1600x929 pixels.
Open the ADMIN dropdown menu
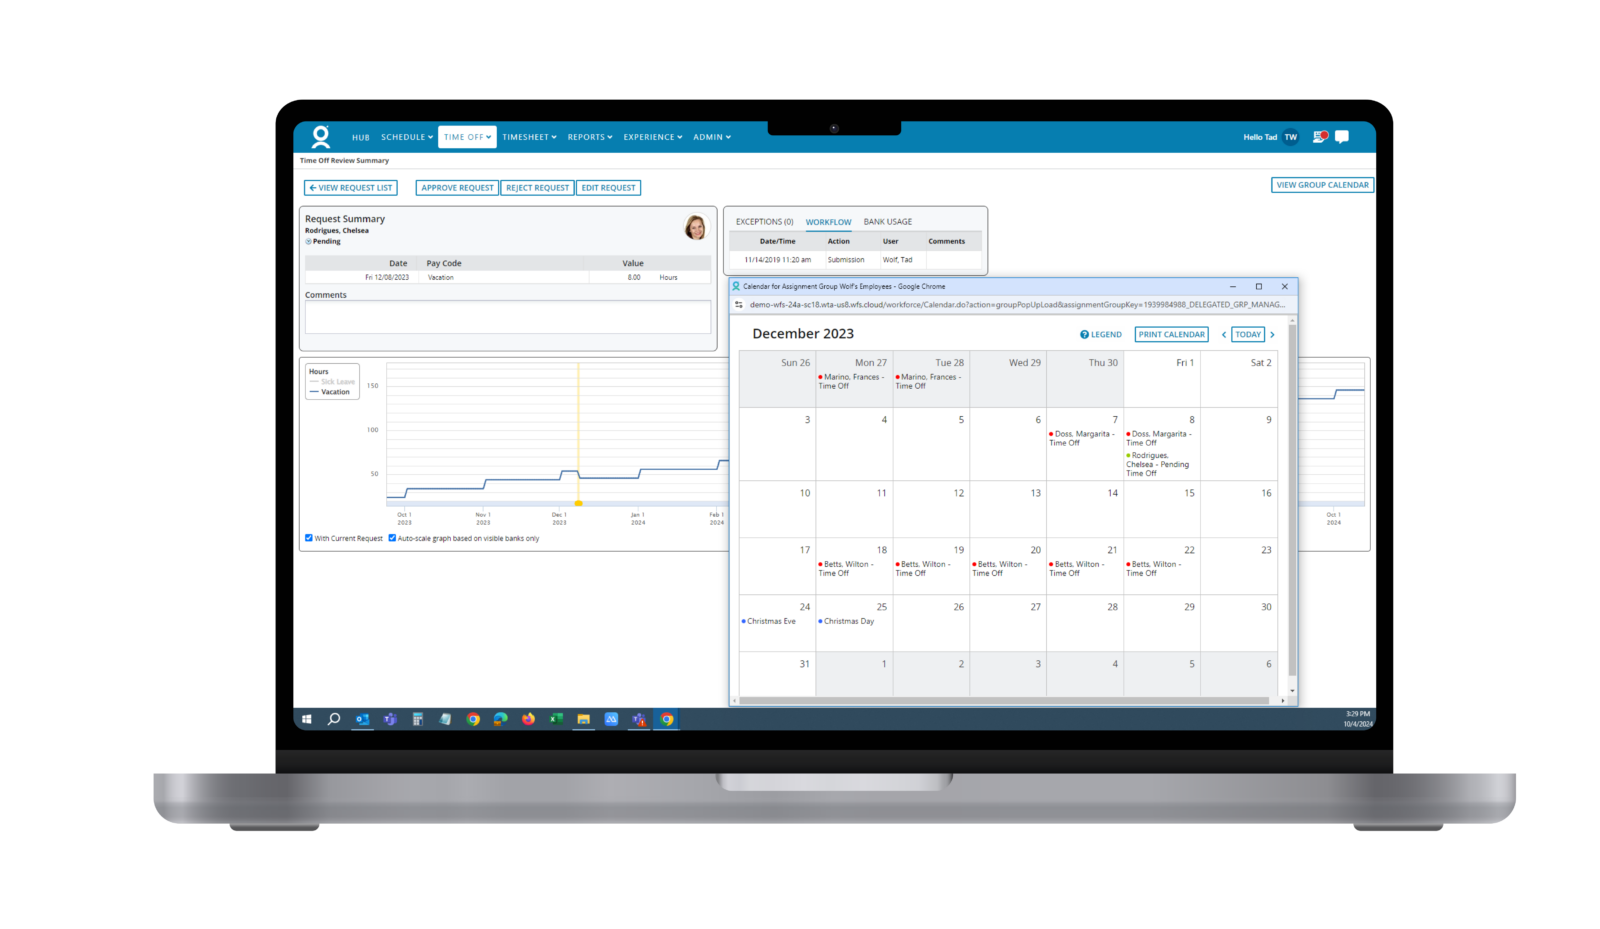click(711, 137)
